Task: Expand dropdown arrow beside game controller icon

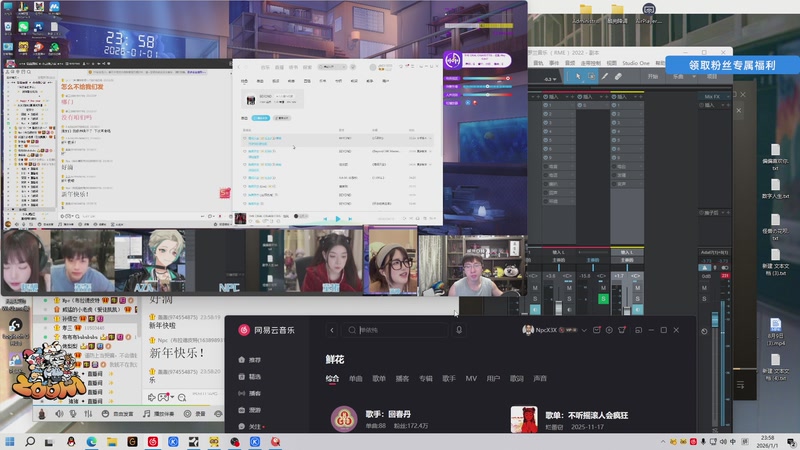Action: tap(172, 397)
